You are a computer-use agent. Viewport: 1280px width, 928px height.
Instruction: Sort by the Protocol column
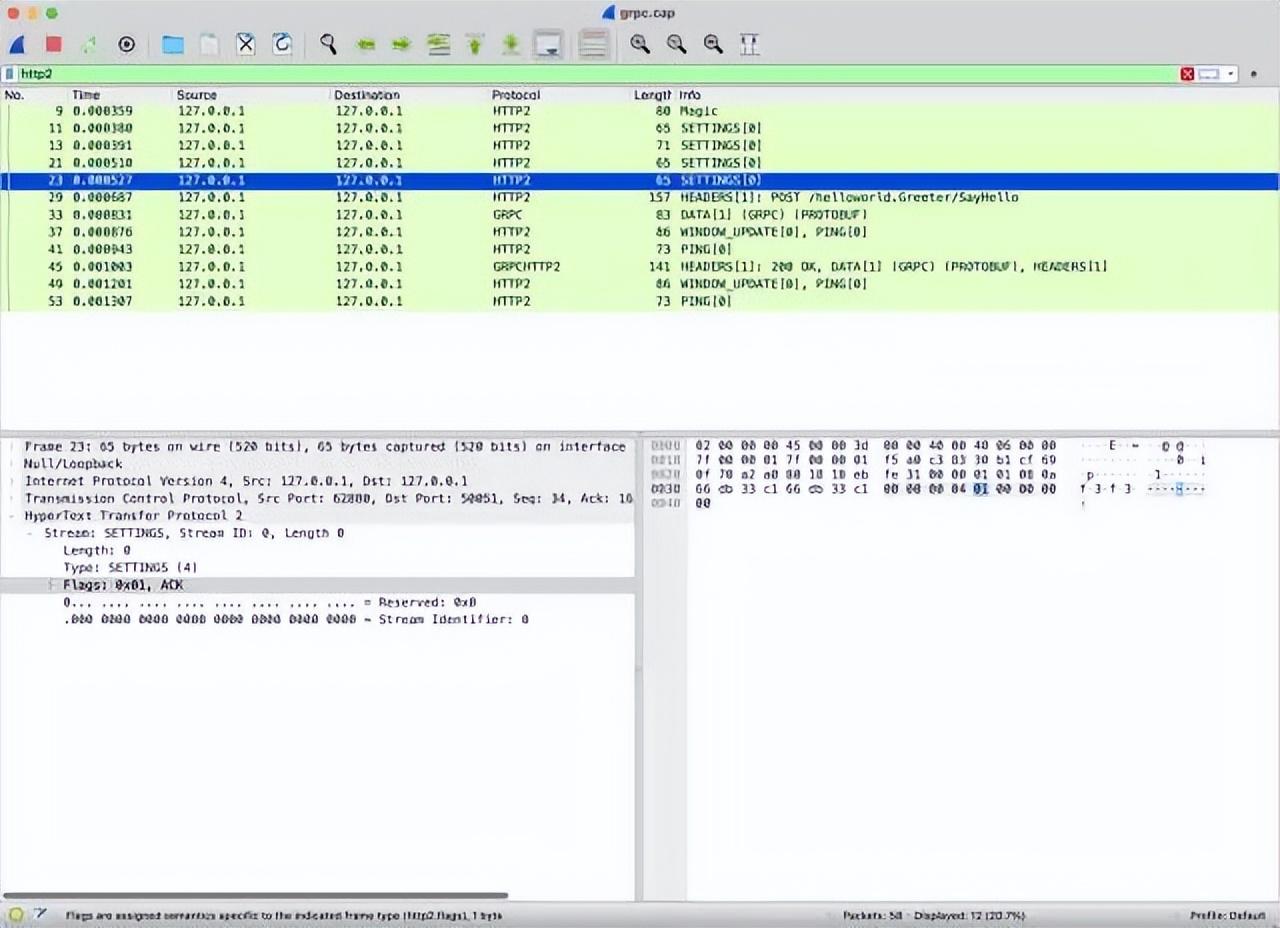point(560,95)
